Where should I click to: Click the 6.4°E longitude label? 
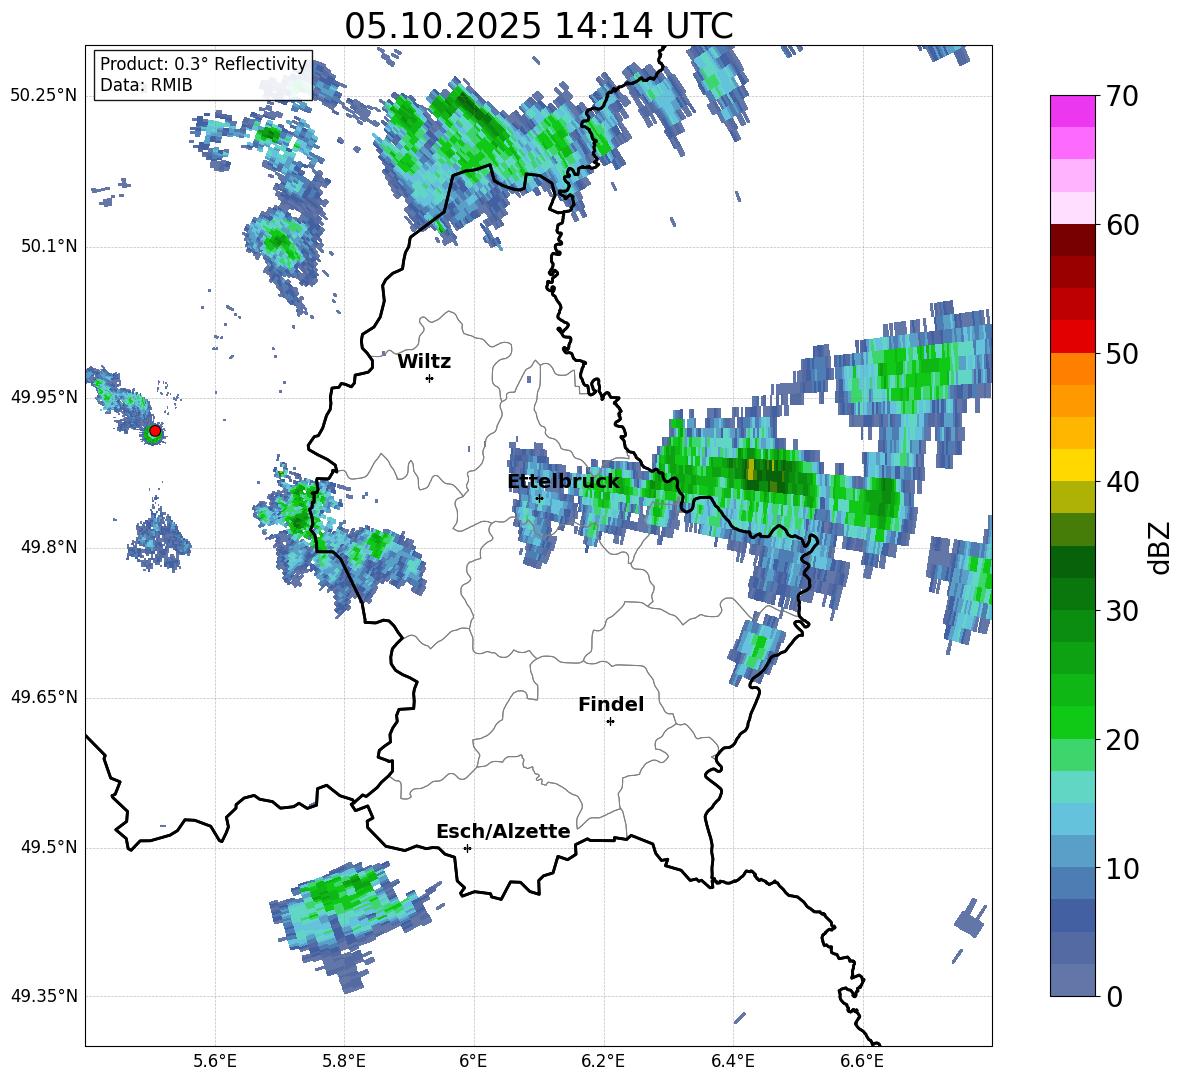pos(732,1061)
